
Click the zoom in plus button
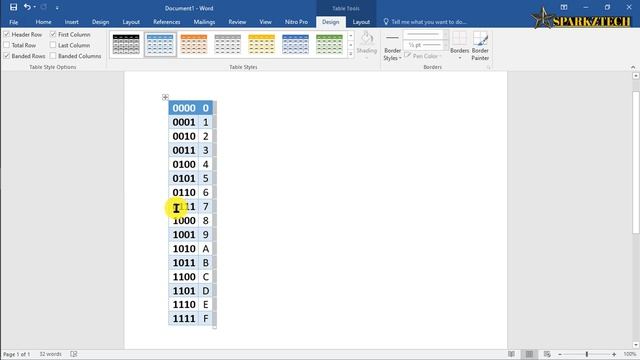click(x=614, y=354)
